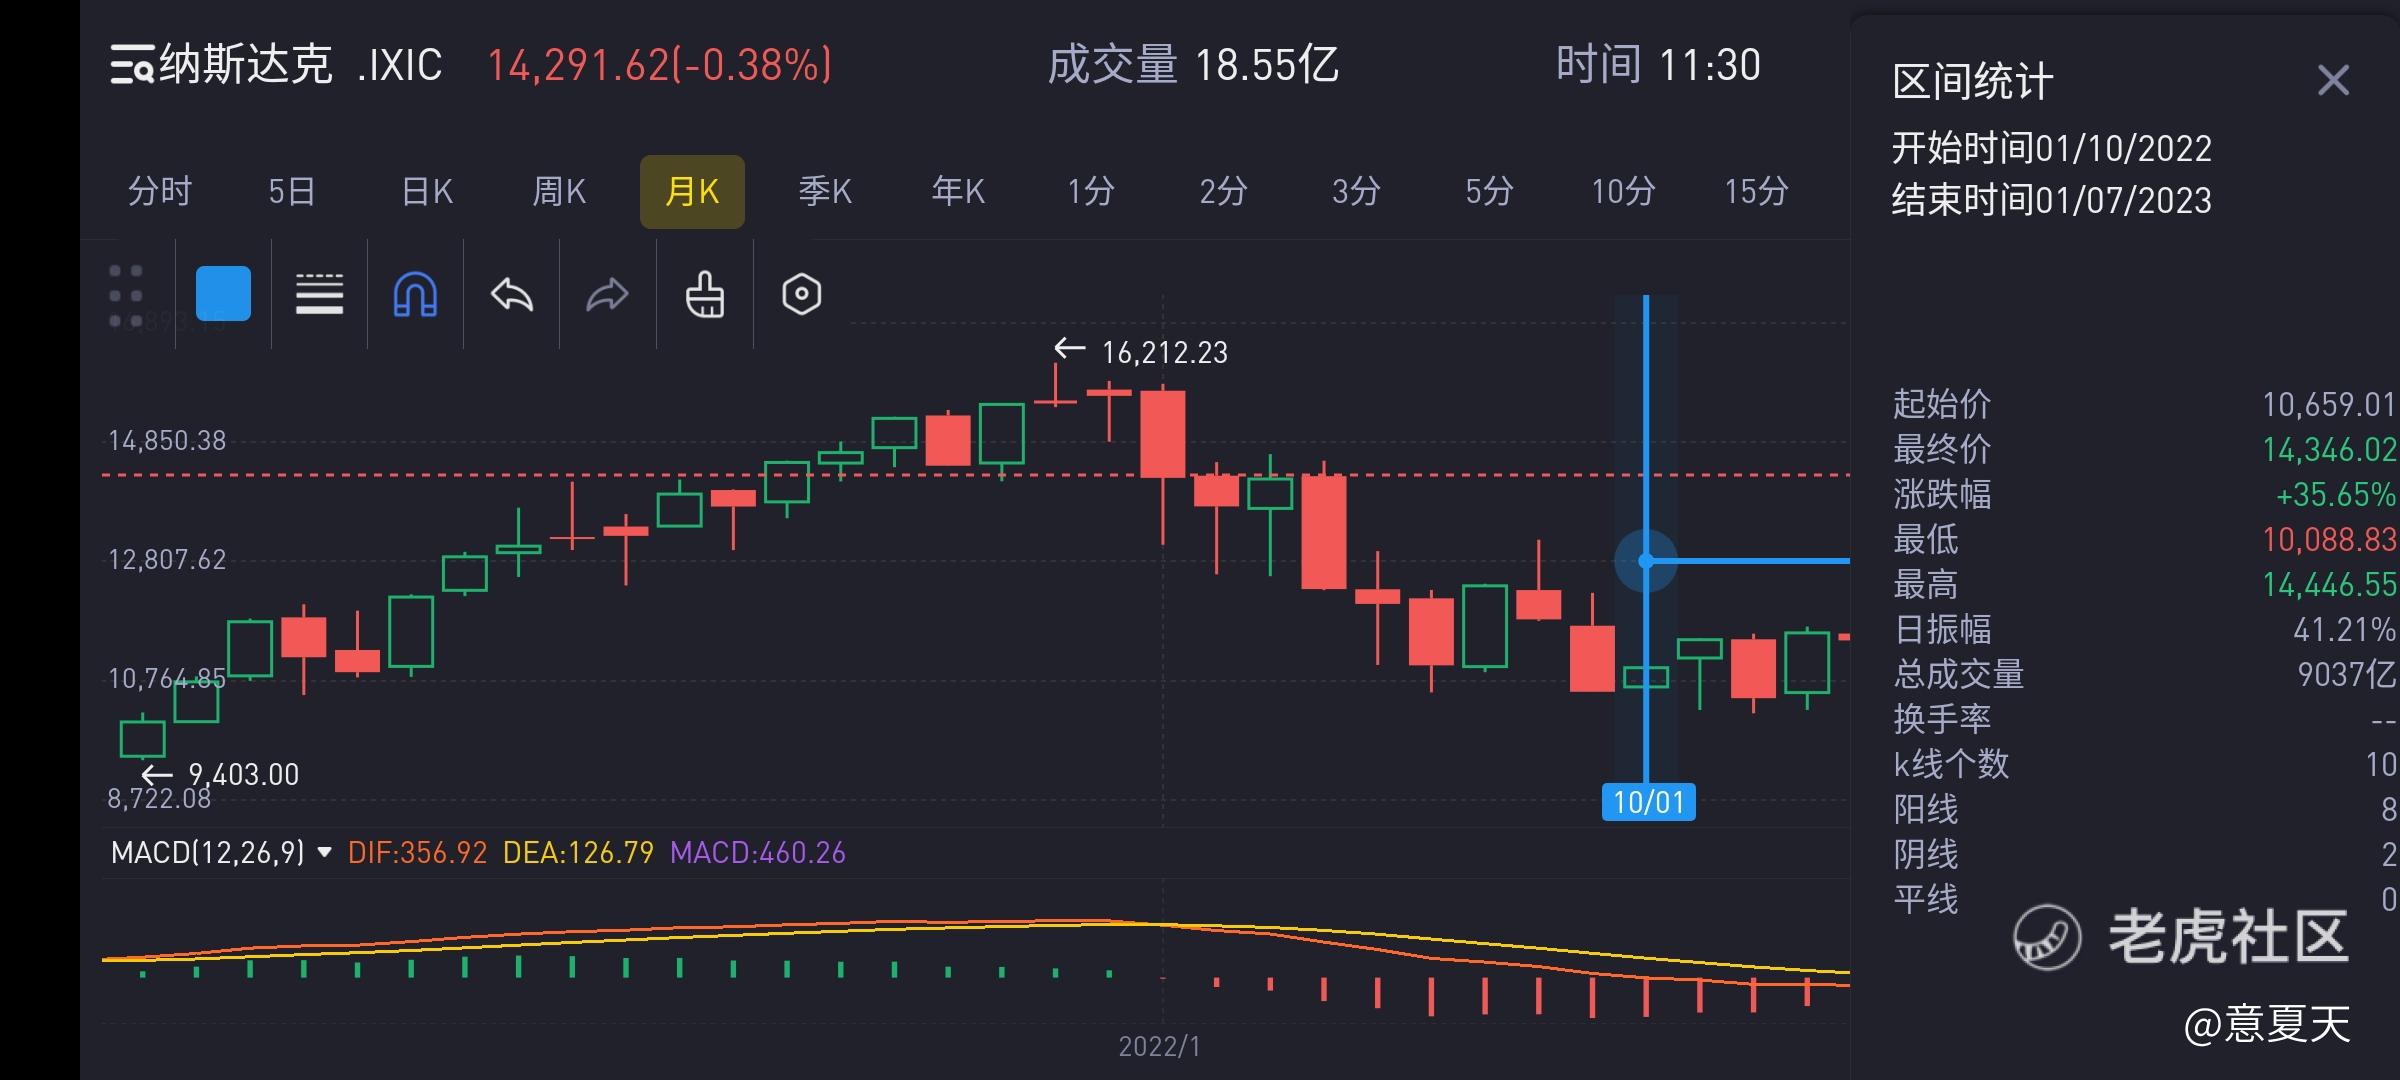This screenshot has height=1080, width=2400.
Task: Click the 时间 11:30 text
Action: [1658, 65]
